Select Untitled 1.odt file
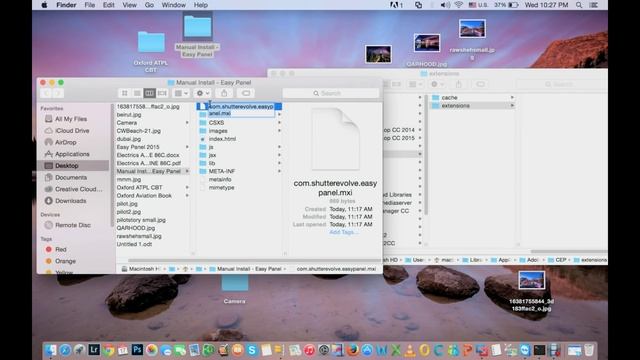Viewport: 640px width, 360px height. coord(134,244)
